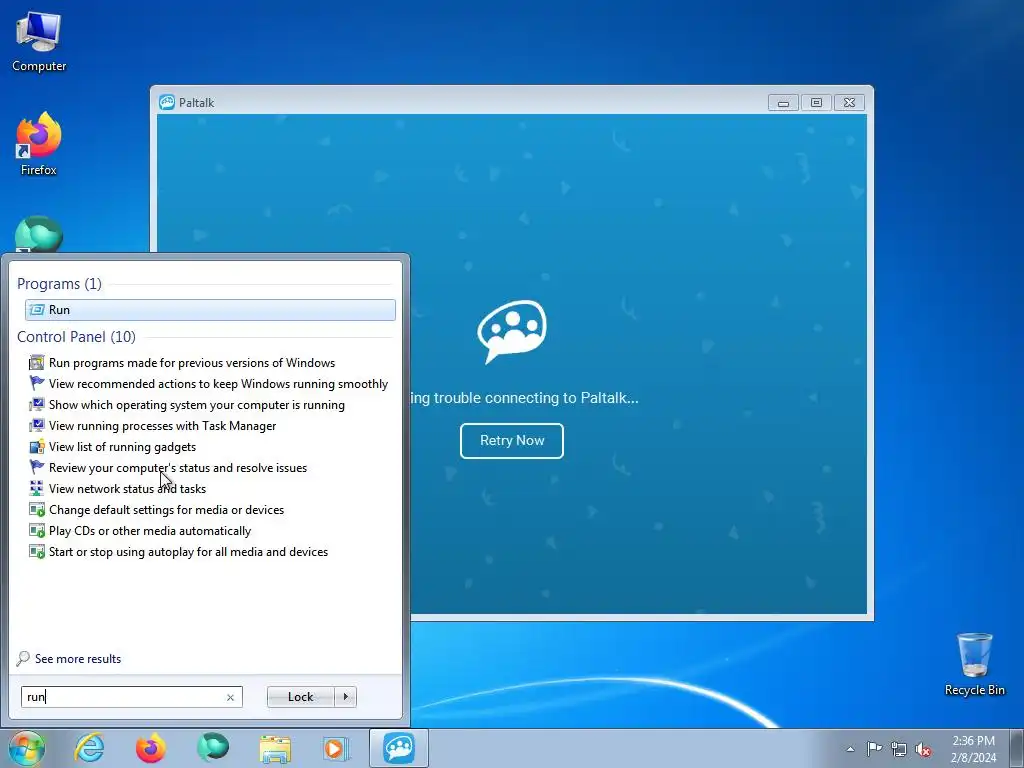The width and height of the screenshot is (1024, 768).
Task: Click the Programs (1) group header
Action: pos(59,284)
